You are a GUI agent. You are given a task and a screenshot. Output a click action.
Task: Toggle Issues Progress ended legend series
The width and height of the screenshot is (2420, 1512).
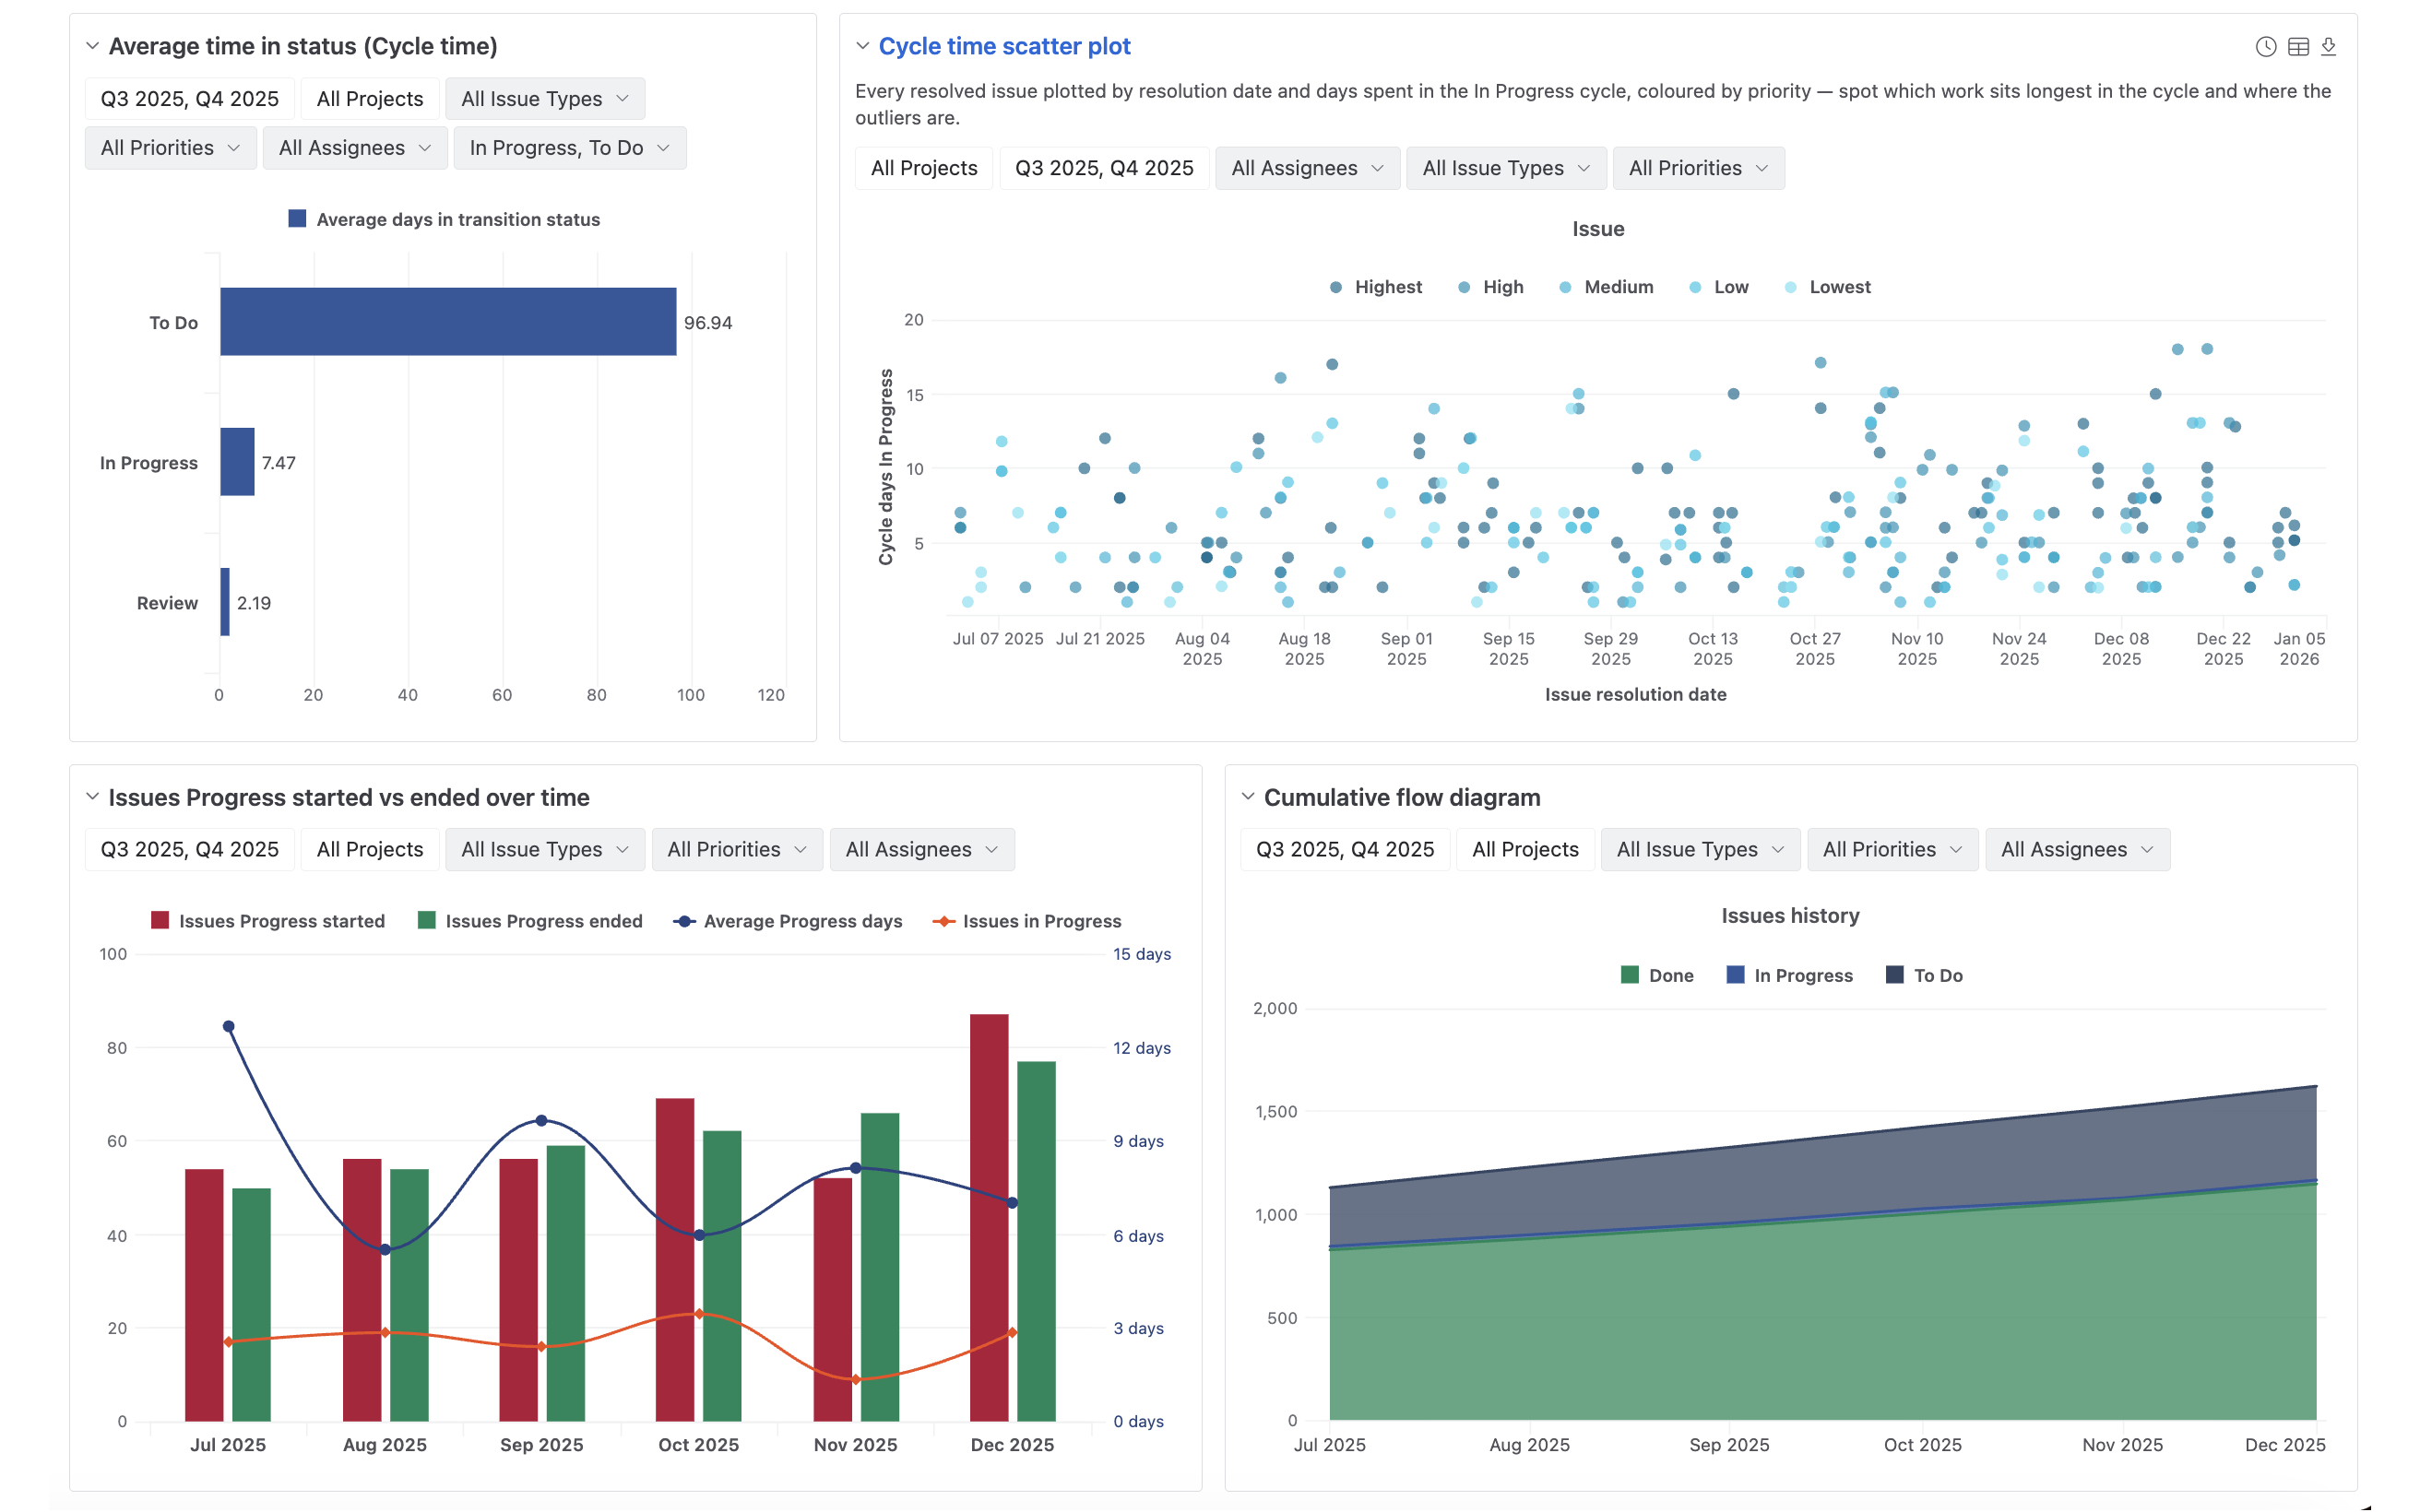530,921
